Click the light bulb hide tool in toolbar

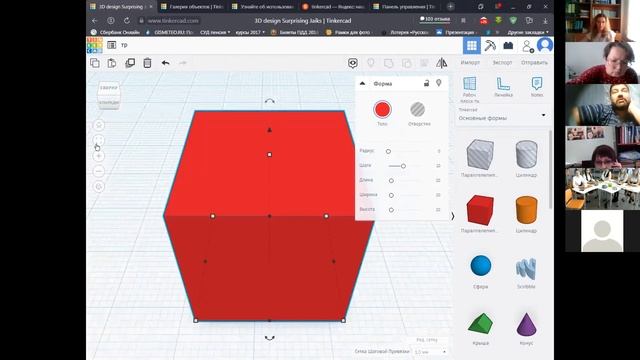pyautogui.click(x=371, y=63)
